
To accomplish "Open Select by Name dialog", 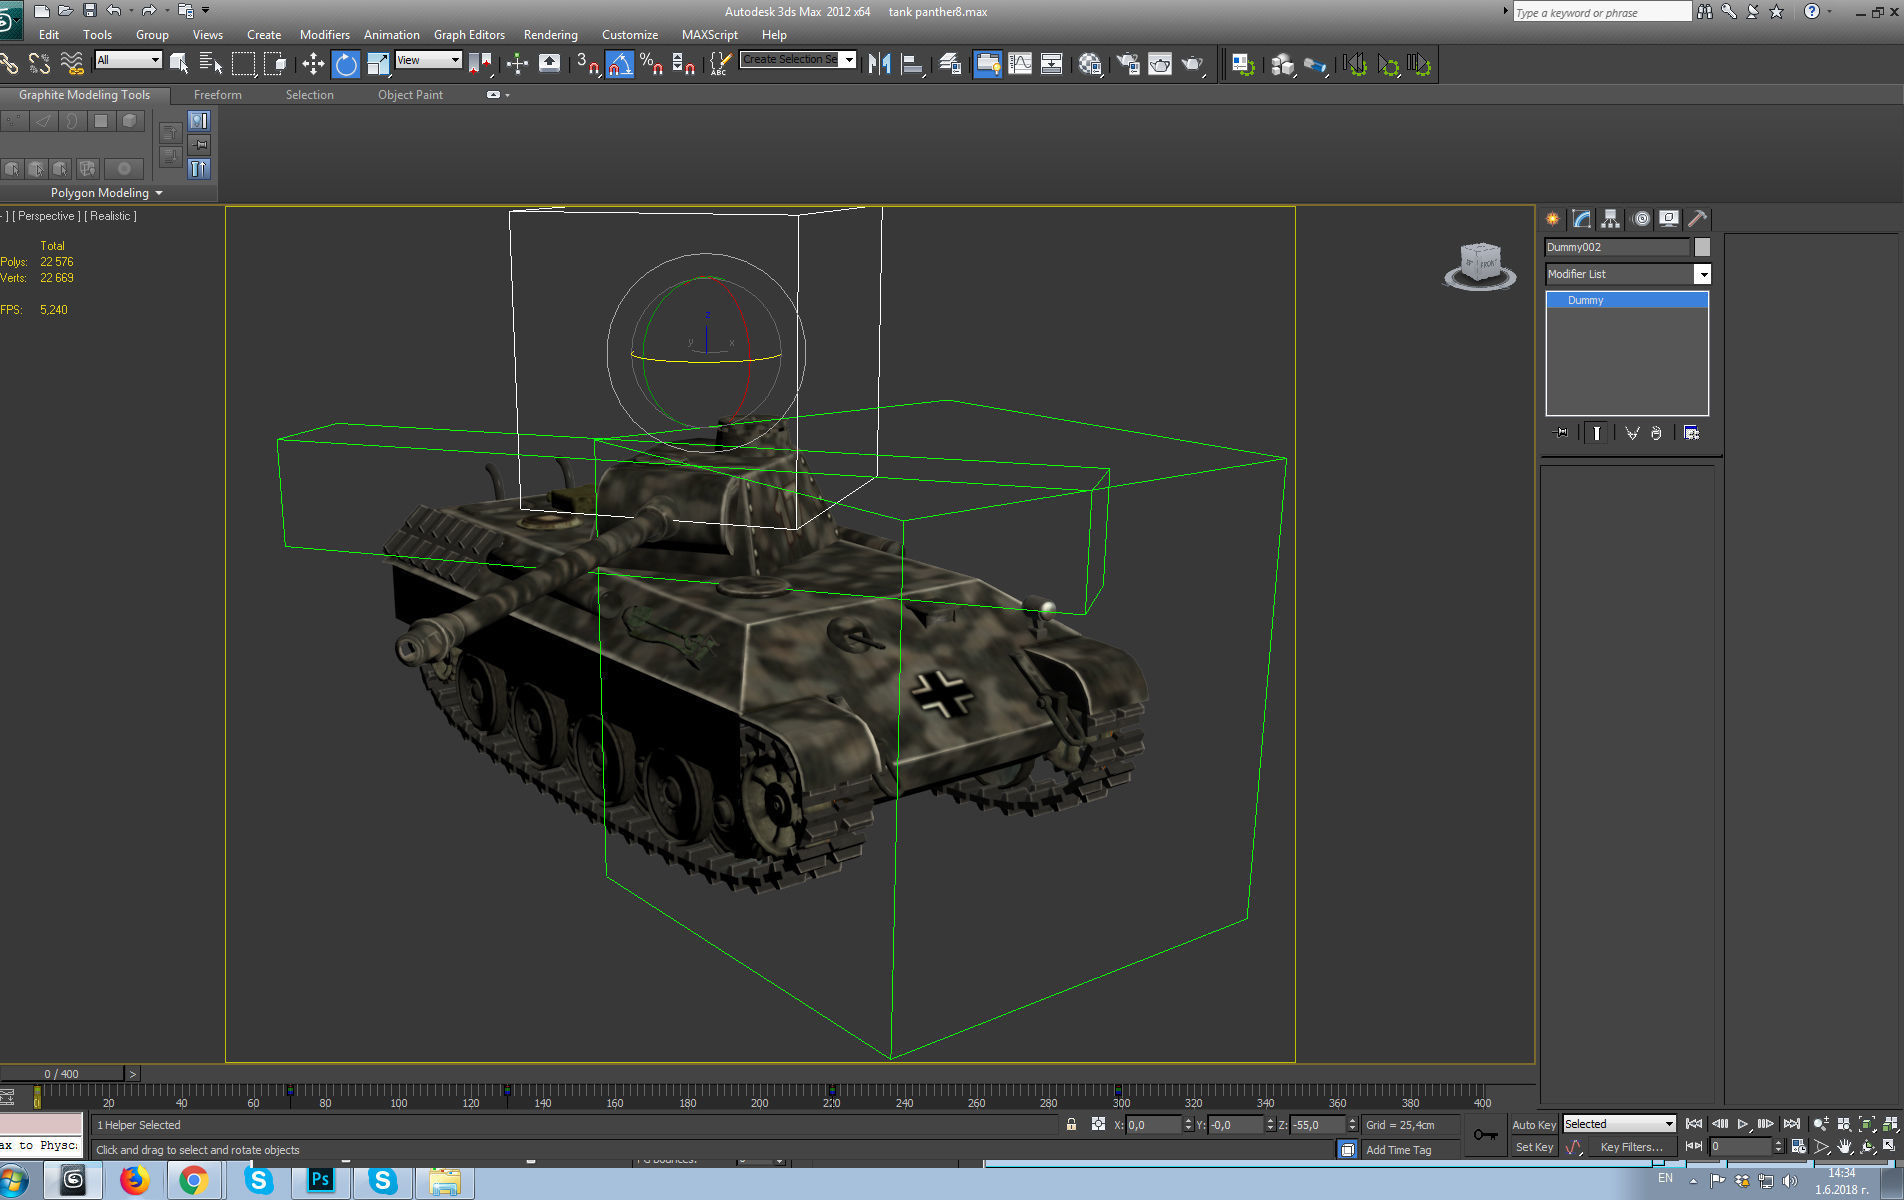I will pos(211,64).
